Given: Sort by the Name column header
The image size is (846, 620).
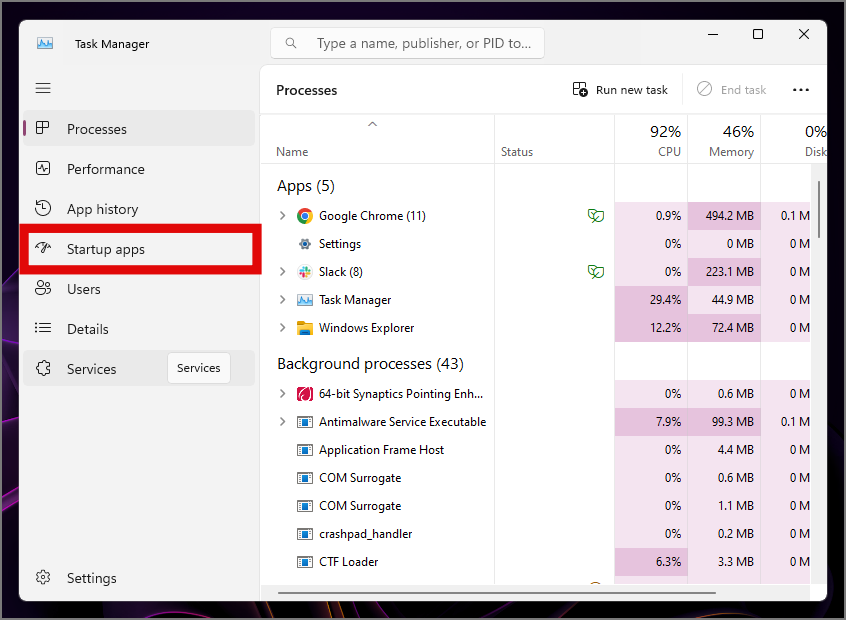Looking at the screenshot, I should pyautogui.click(x=377, y=139).
